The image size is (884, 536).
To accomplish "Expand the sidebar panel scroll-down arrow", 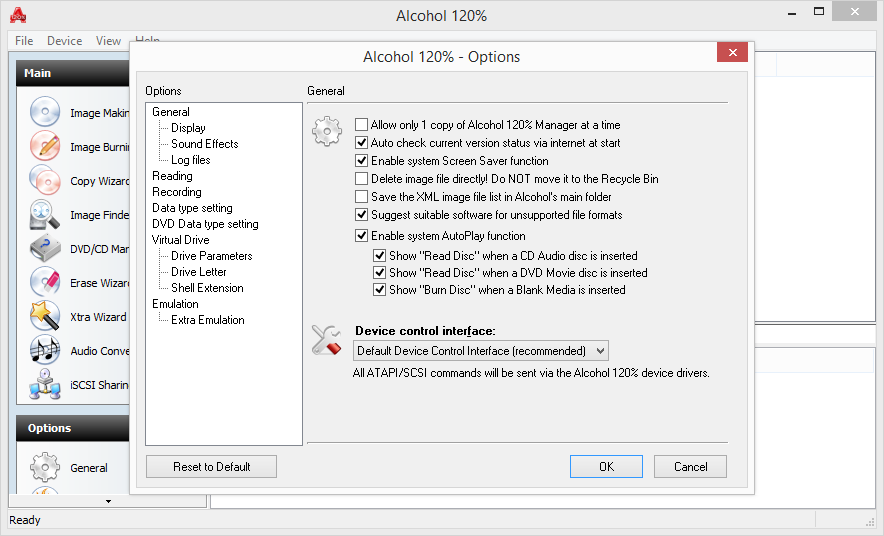I will coord(108,501).
